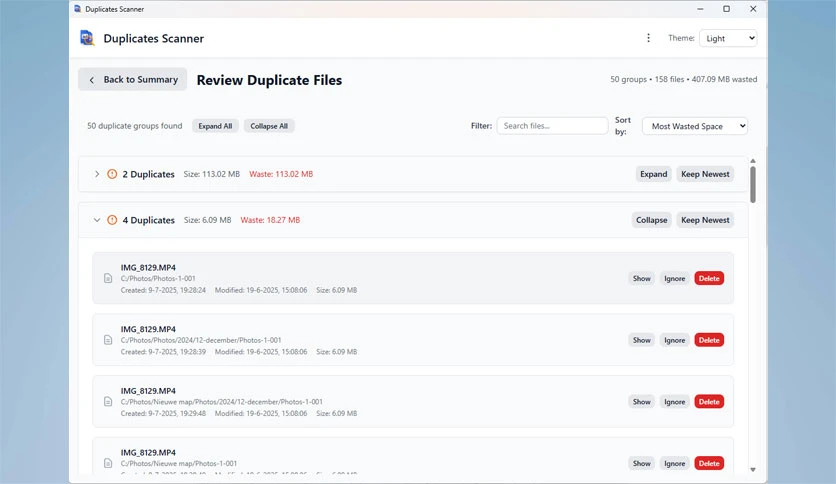Click 'Created: 9-7-2025, 19:29:48' text

tap(163, 413)
